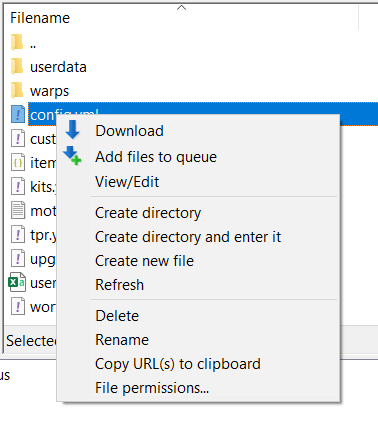Select the '..' parent directory entry
Viewport: 378px width, 424px height.
[33, 46]
